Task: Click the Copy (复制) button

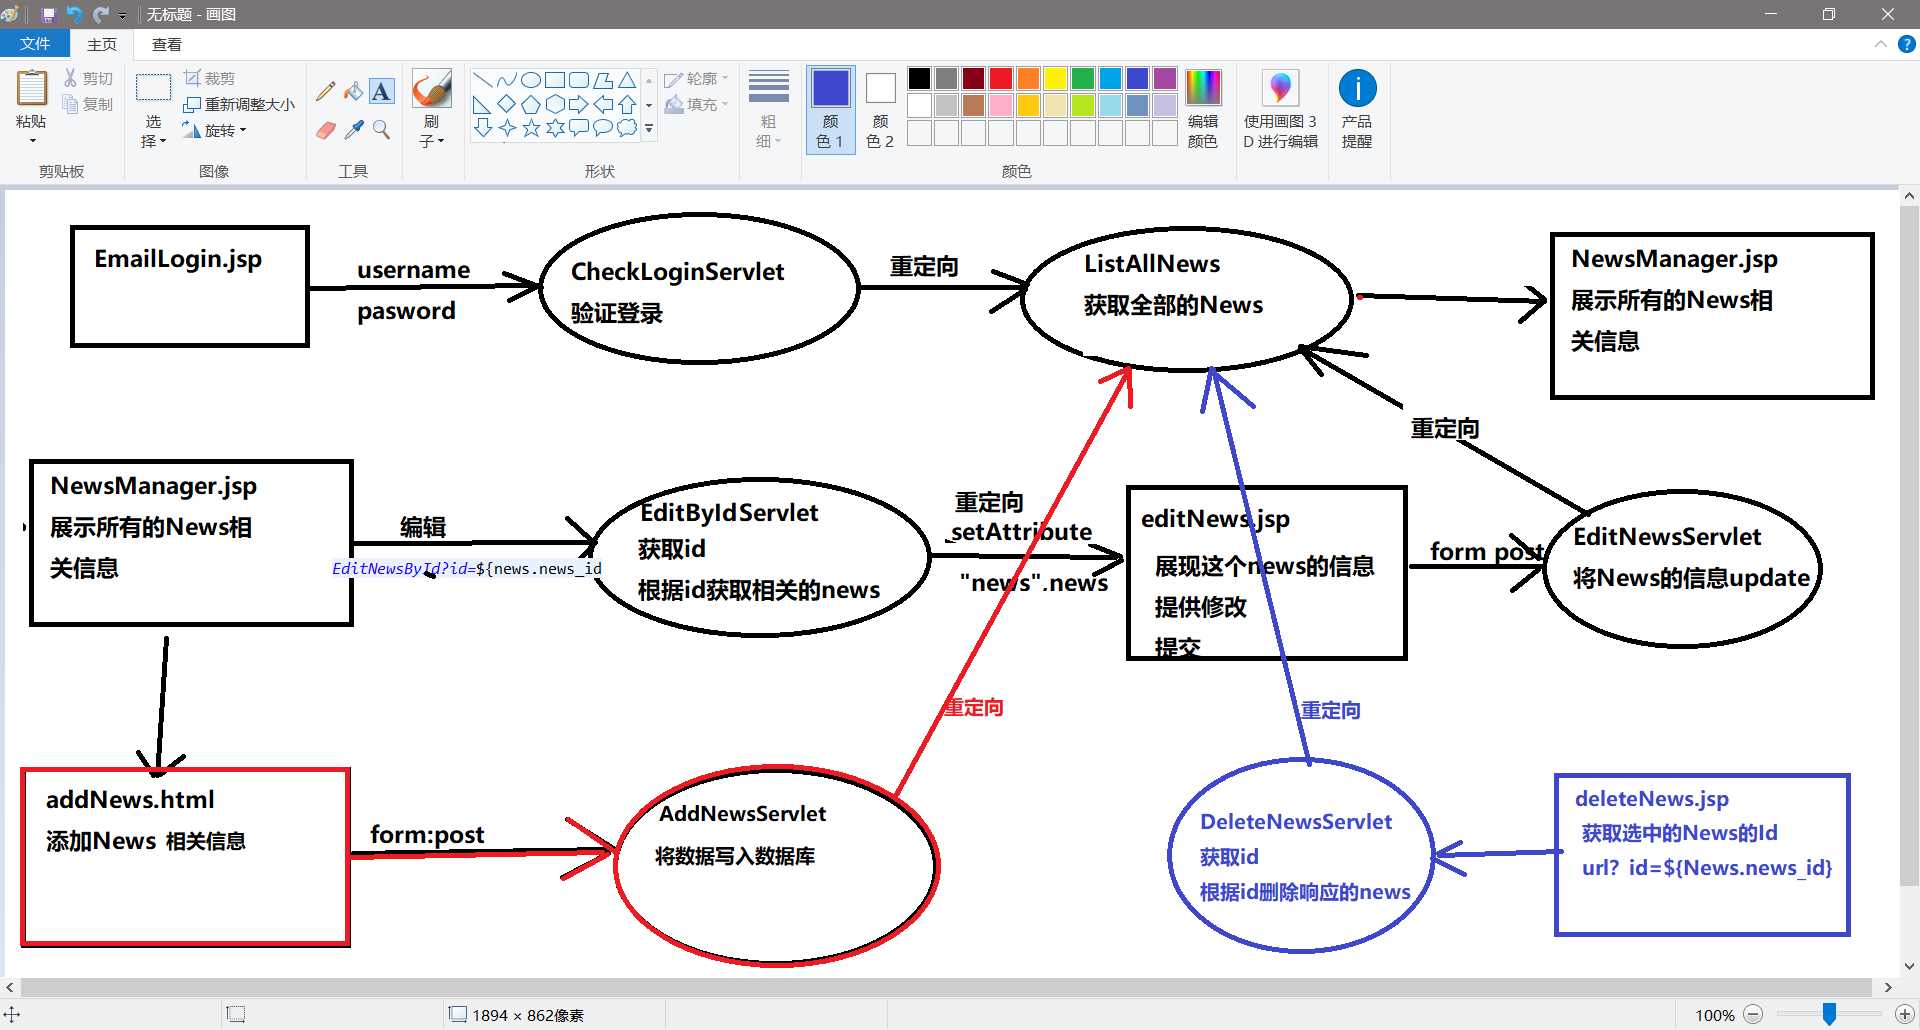Action: (88, 104)
